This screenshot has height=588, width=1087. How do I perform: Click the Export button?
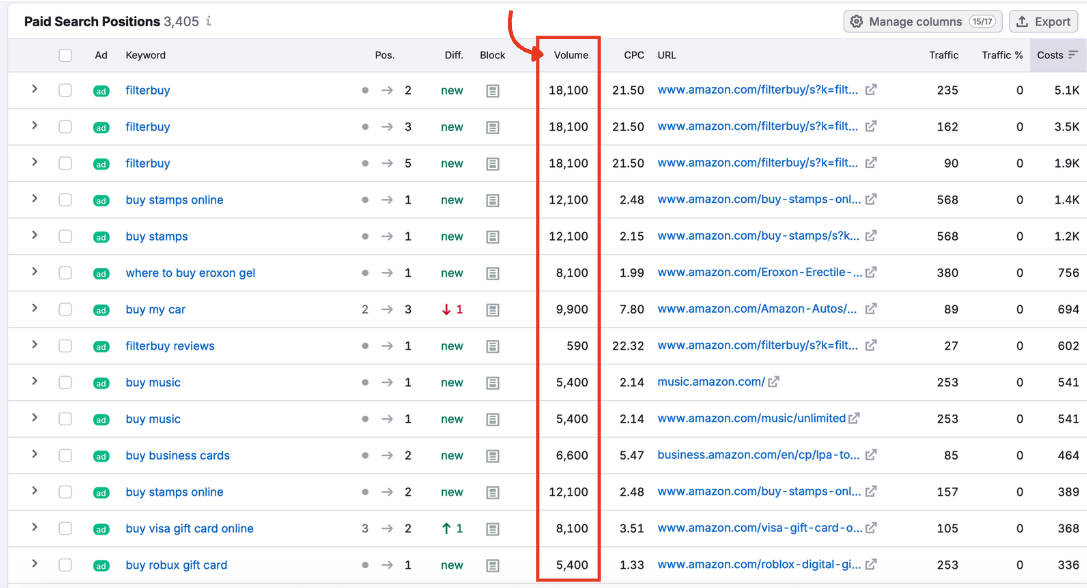(1043, 21)
